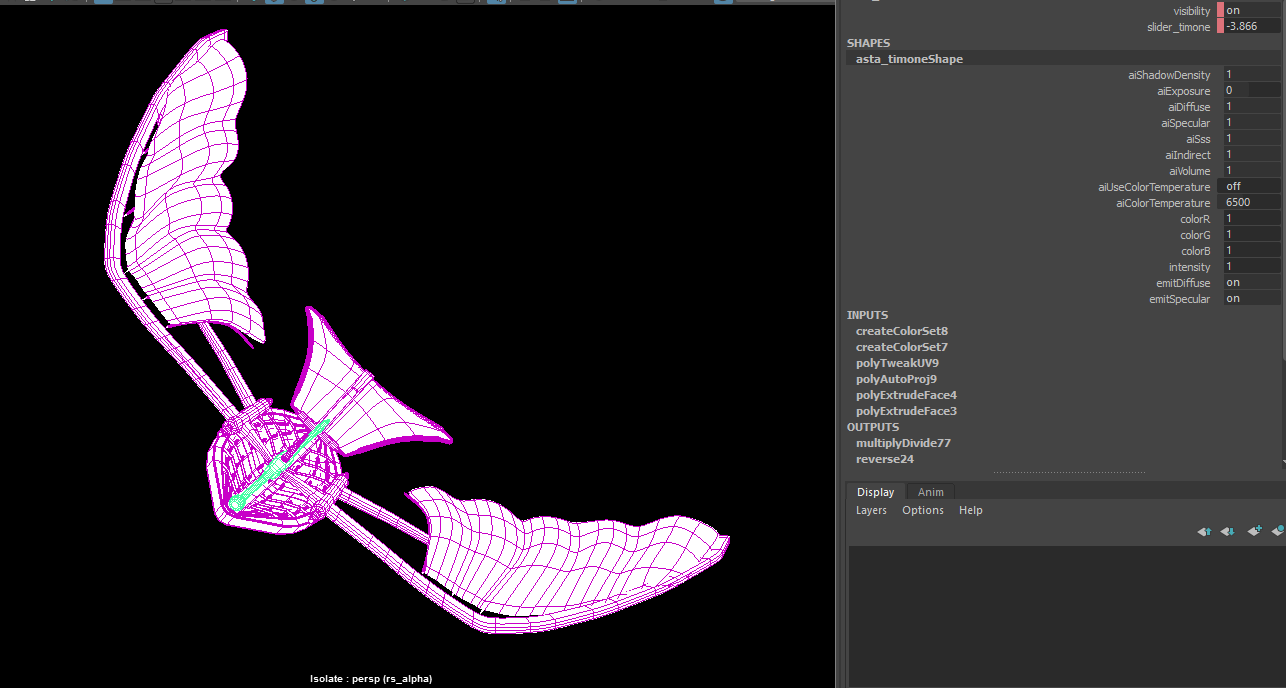
Task: Select the Display tab
Action: (875, 492)
